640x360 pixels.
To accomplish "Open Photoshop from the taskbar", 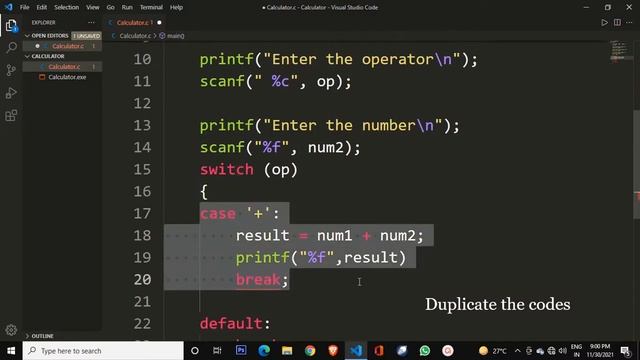I will pos(241,350).
